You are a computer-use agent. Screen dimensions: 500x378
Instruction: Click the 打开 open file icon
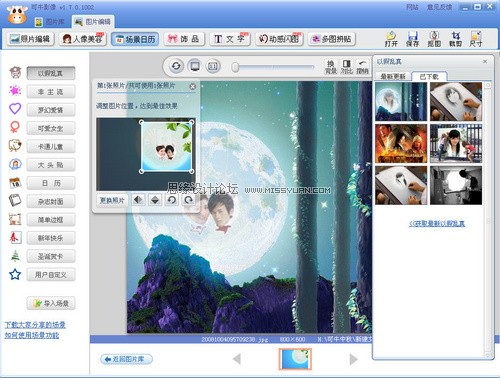tap(391, 39)
